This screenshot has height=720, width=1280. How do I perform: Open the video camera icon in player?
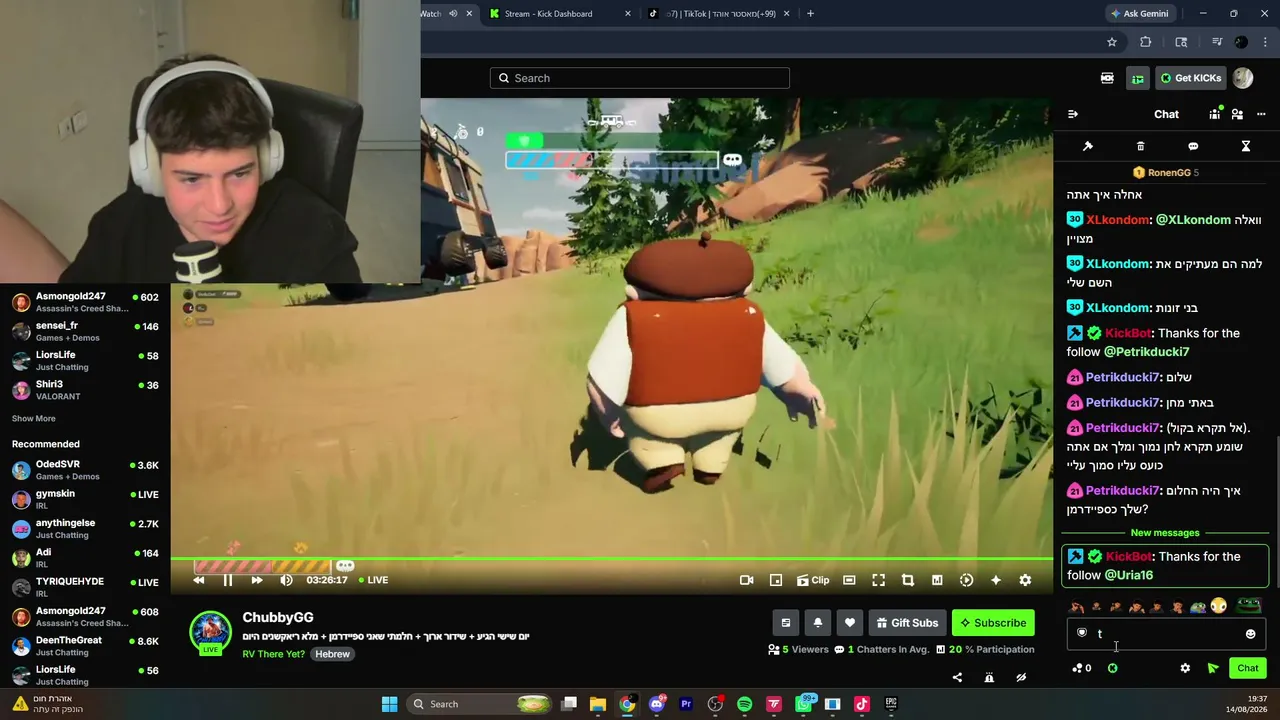point(746,580)
